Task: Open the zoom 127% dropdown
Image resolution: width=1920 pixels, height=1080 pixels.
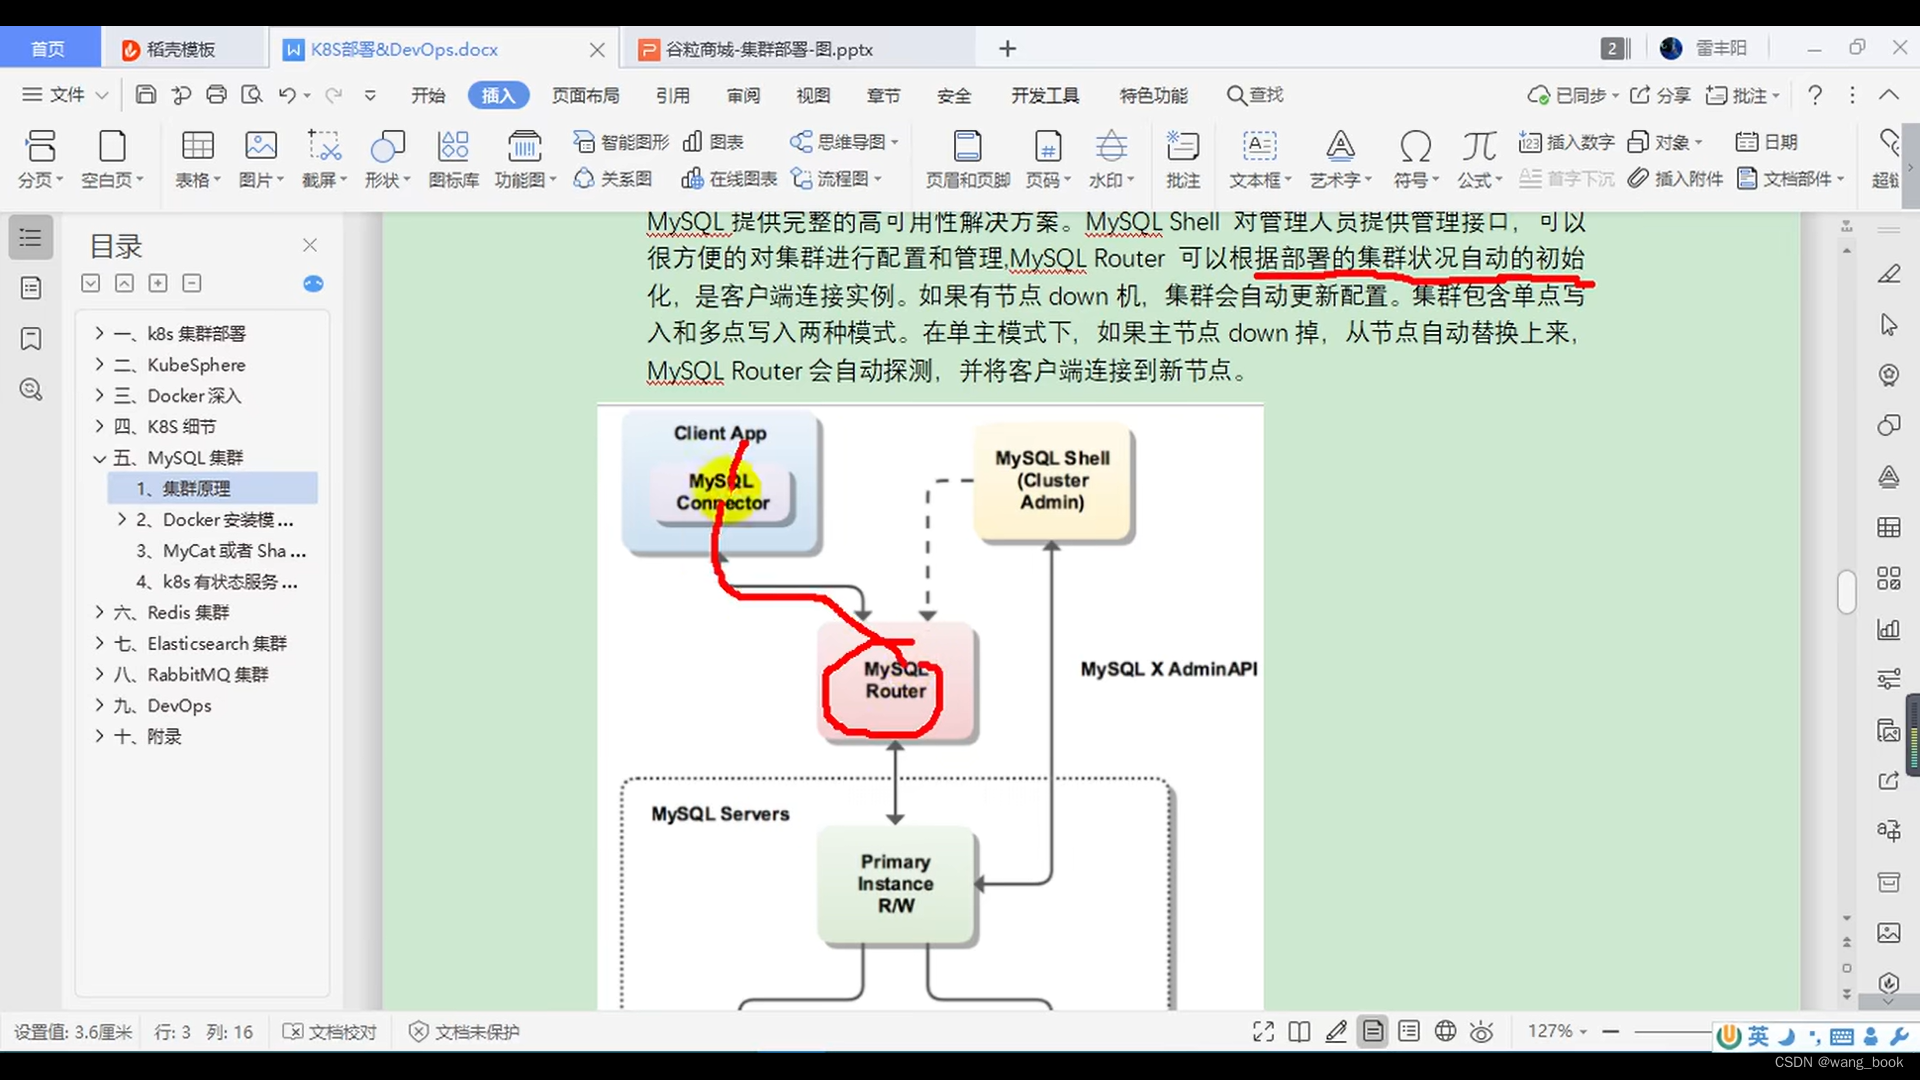Action: coord(1558,1031)
